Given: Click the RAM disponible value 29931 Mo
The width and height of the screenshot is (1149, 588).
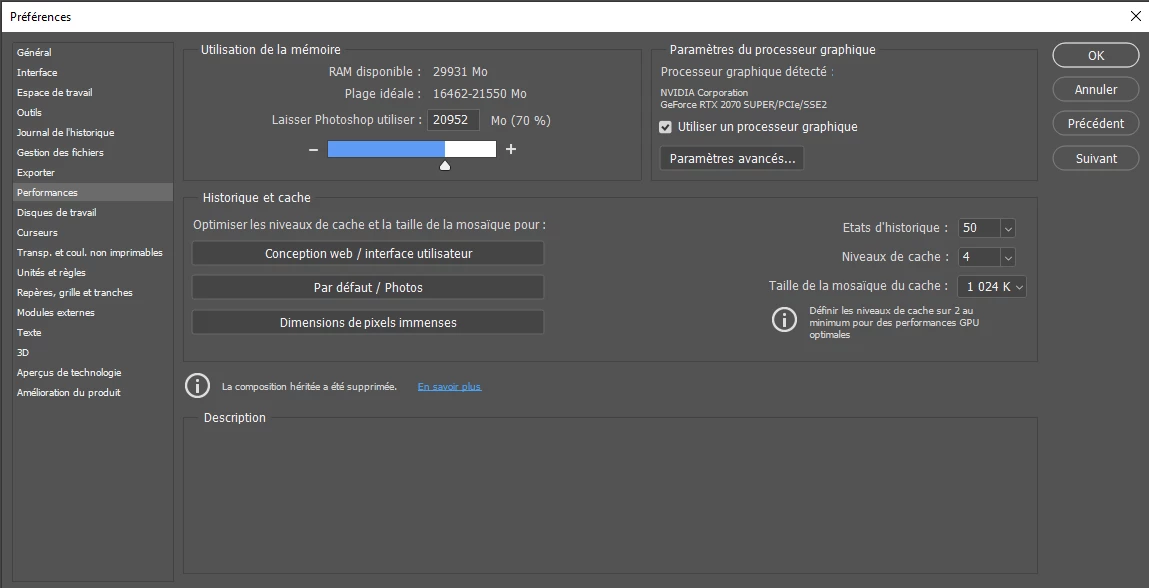Looking at the screenshot, I should coord(460,72).
